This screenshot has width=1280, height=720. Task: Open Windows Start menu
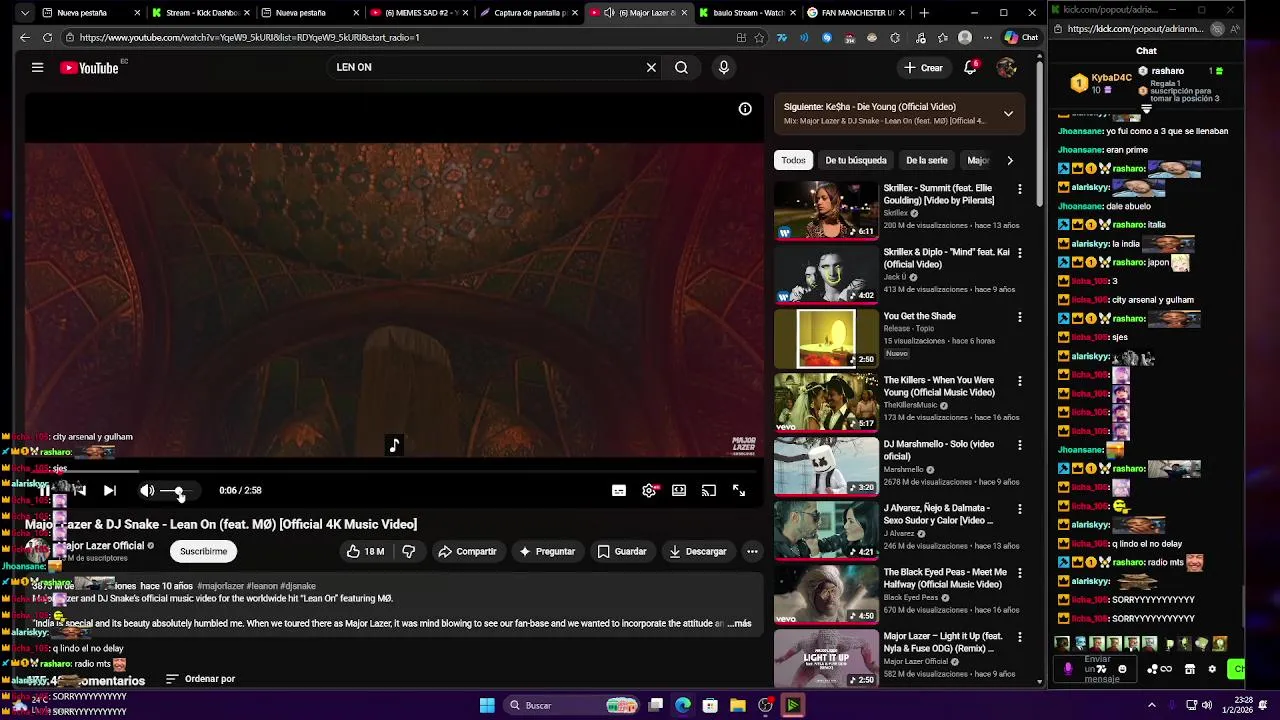click(487, 705)
